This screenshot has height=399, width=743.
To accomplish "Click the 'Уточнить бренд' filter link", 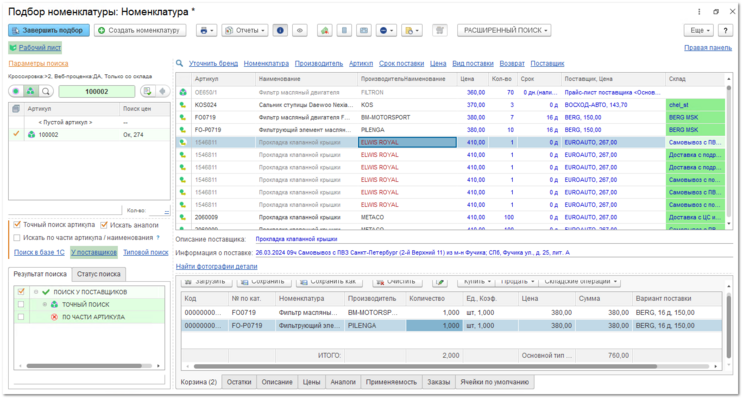I will pyautogui.click(x=213, y=63).
